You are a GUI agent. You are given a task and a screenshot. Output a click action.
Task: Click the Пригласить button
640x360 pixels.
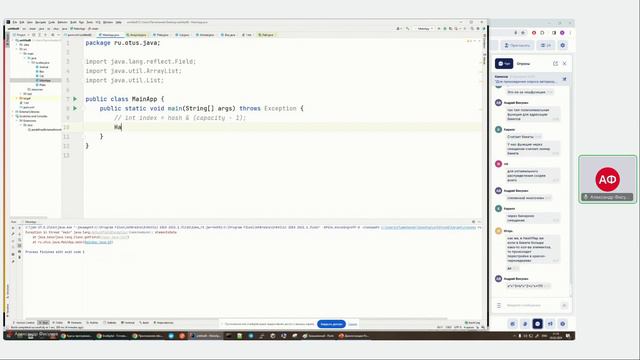pyautogui.click(x=517, y=45)
